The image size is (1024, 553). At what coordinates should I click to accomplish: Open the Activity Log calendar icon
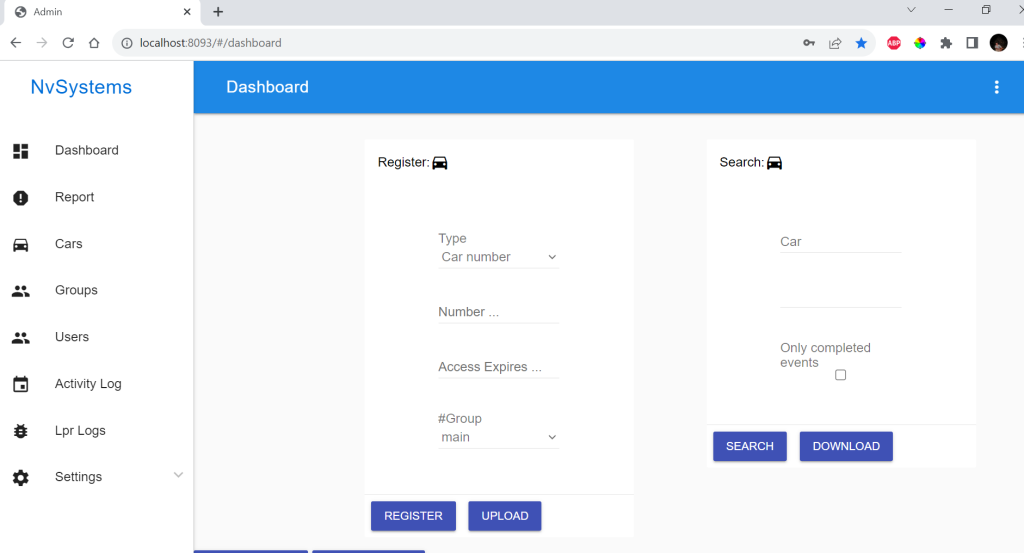click(21, 384)
